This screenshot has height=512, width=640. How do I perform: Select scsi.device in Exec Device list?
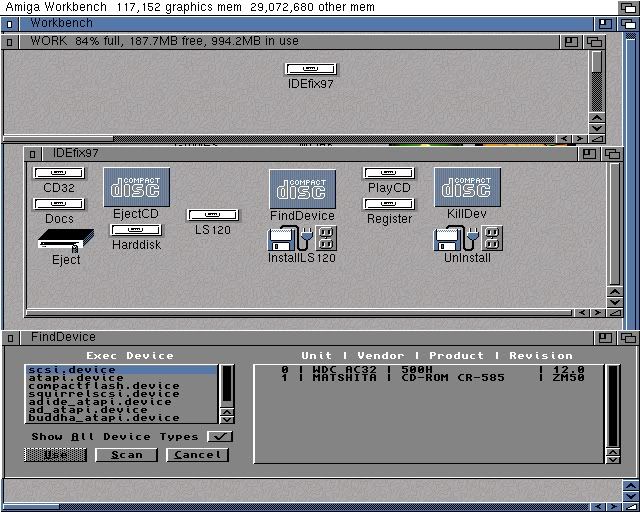122,370
